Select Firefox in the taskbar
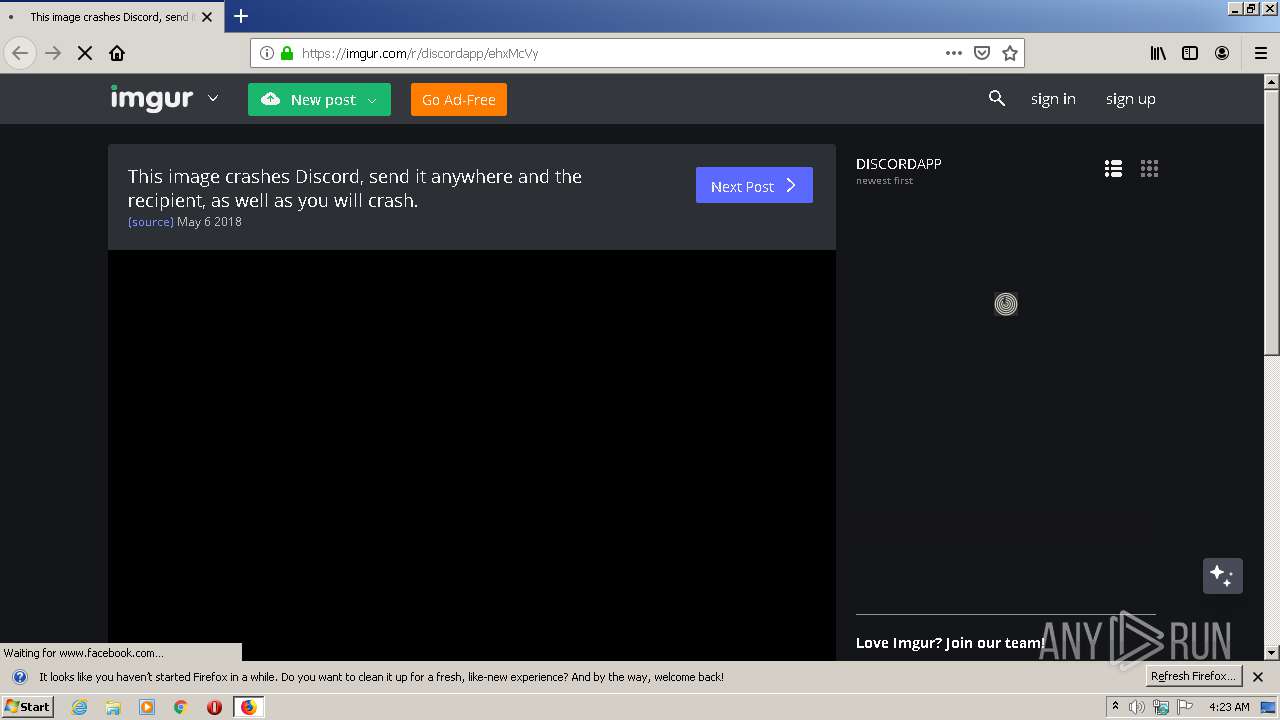The width and height of the screenshot is (1280, 720). point(248,707)
